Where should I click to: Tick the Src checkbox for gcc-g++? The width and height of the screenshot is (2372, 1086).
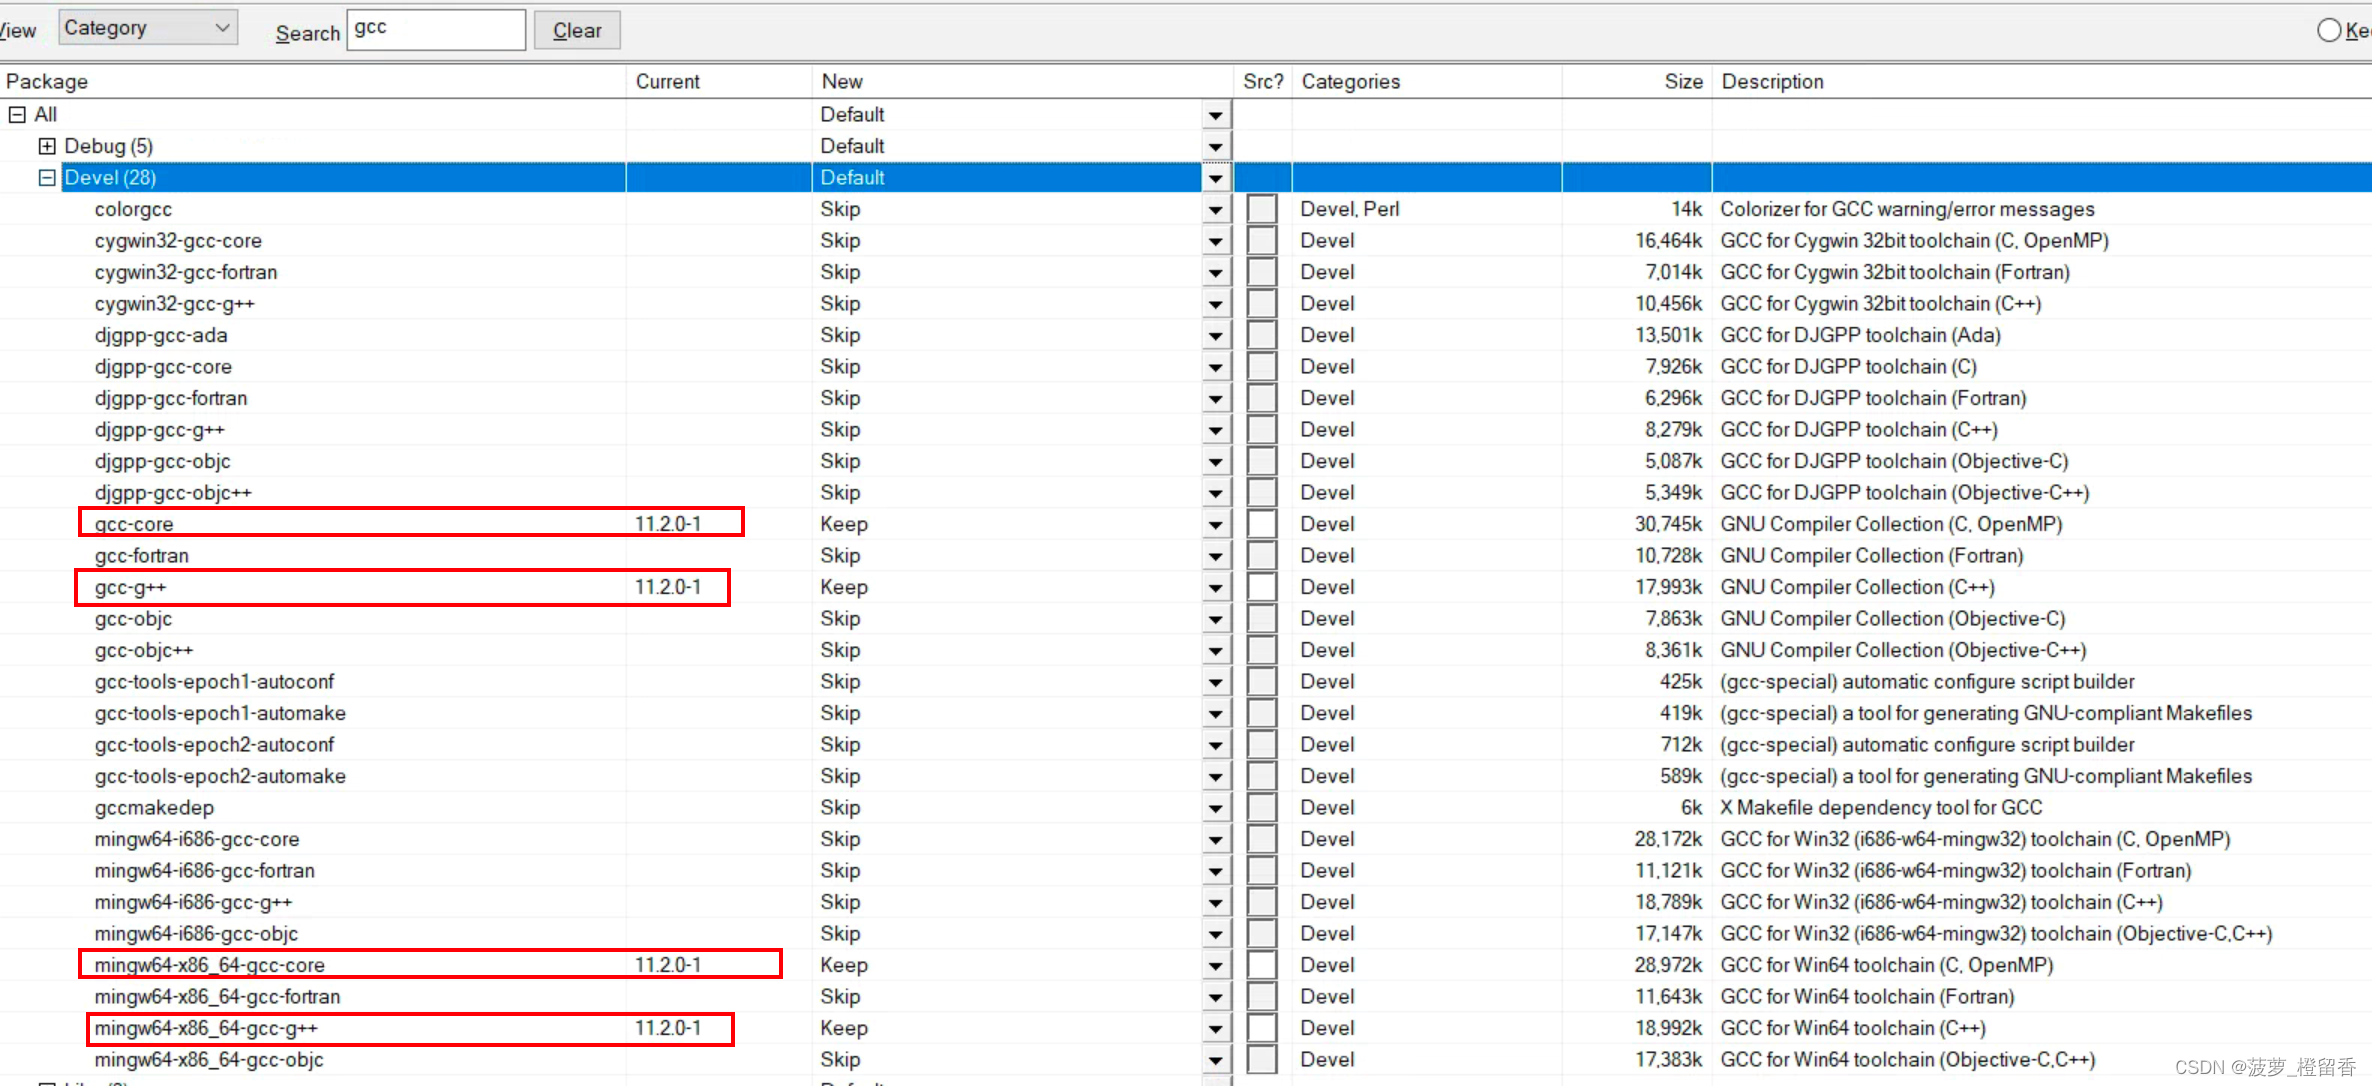coord(1262,587)
